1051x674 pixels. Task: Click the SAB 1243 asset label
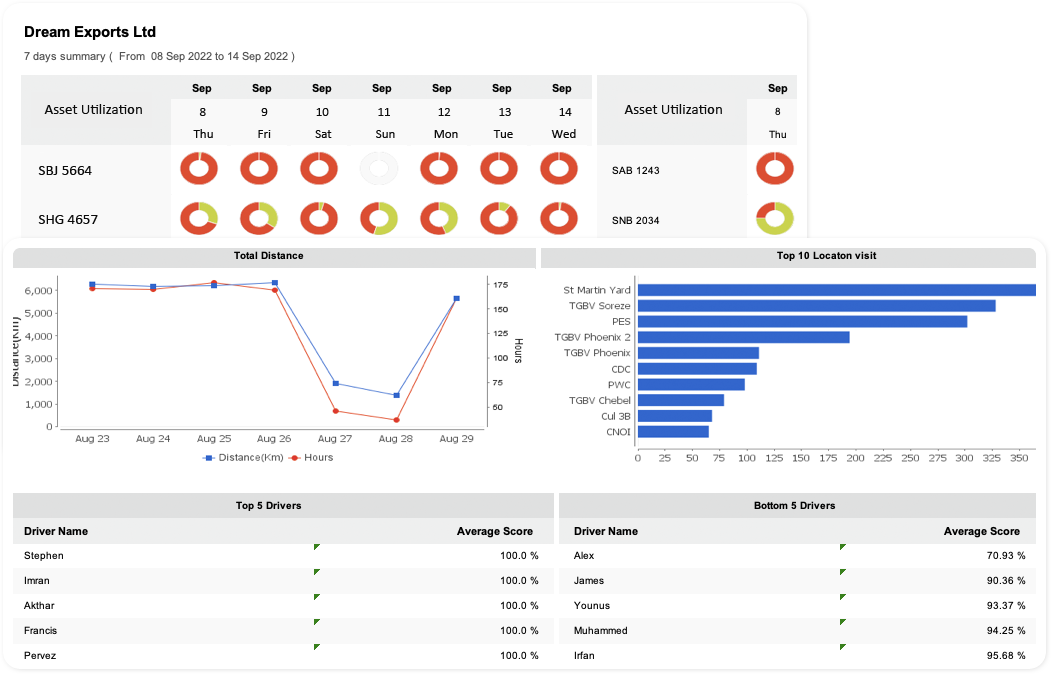click(x=635, y=170)
